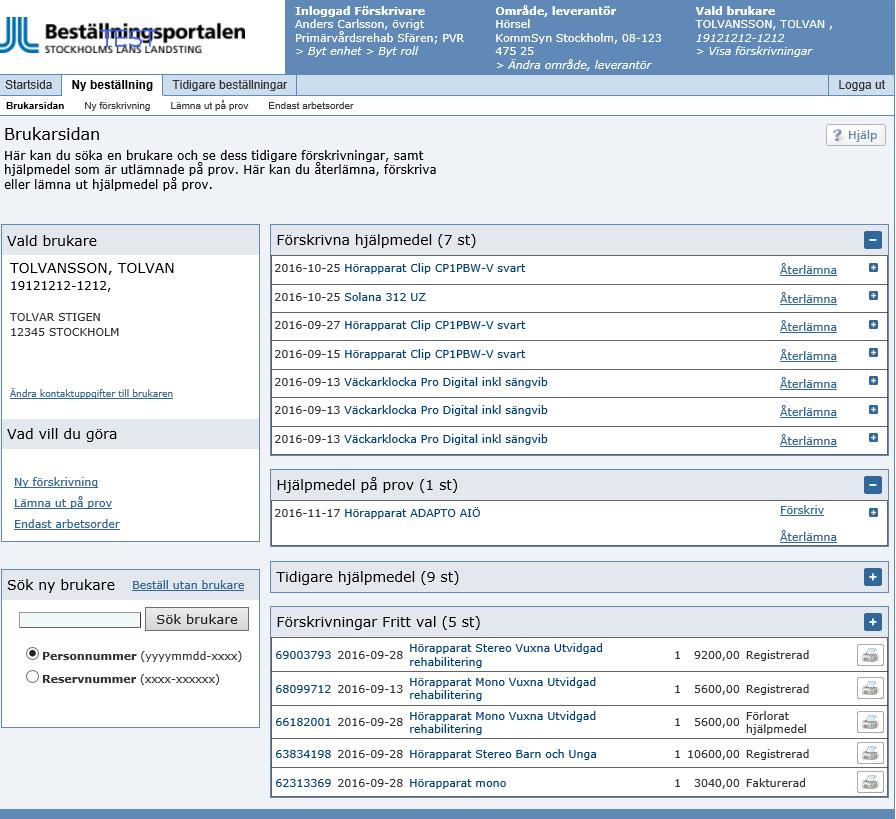Open the Endast arbetsorder submenu item
This screenshot has height=819, width=896.
pos(311,106)
